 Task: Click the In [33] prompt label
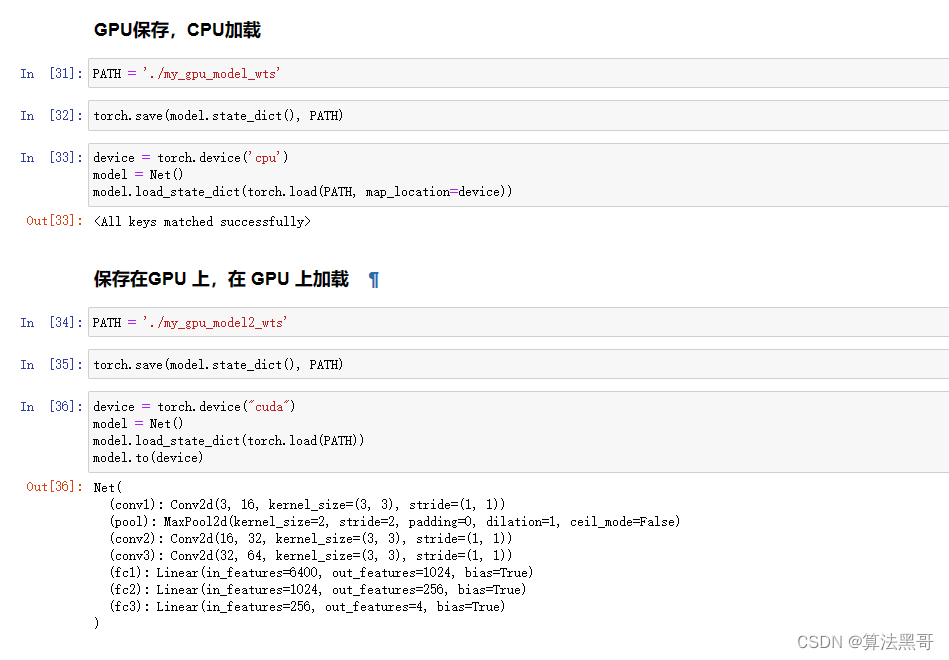click(52, 157)
